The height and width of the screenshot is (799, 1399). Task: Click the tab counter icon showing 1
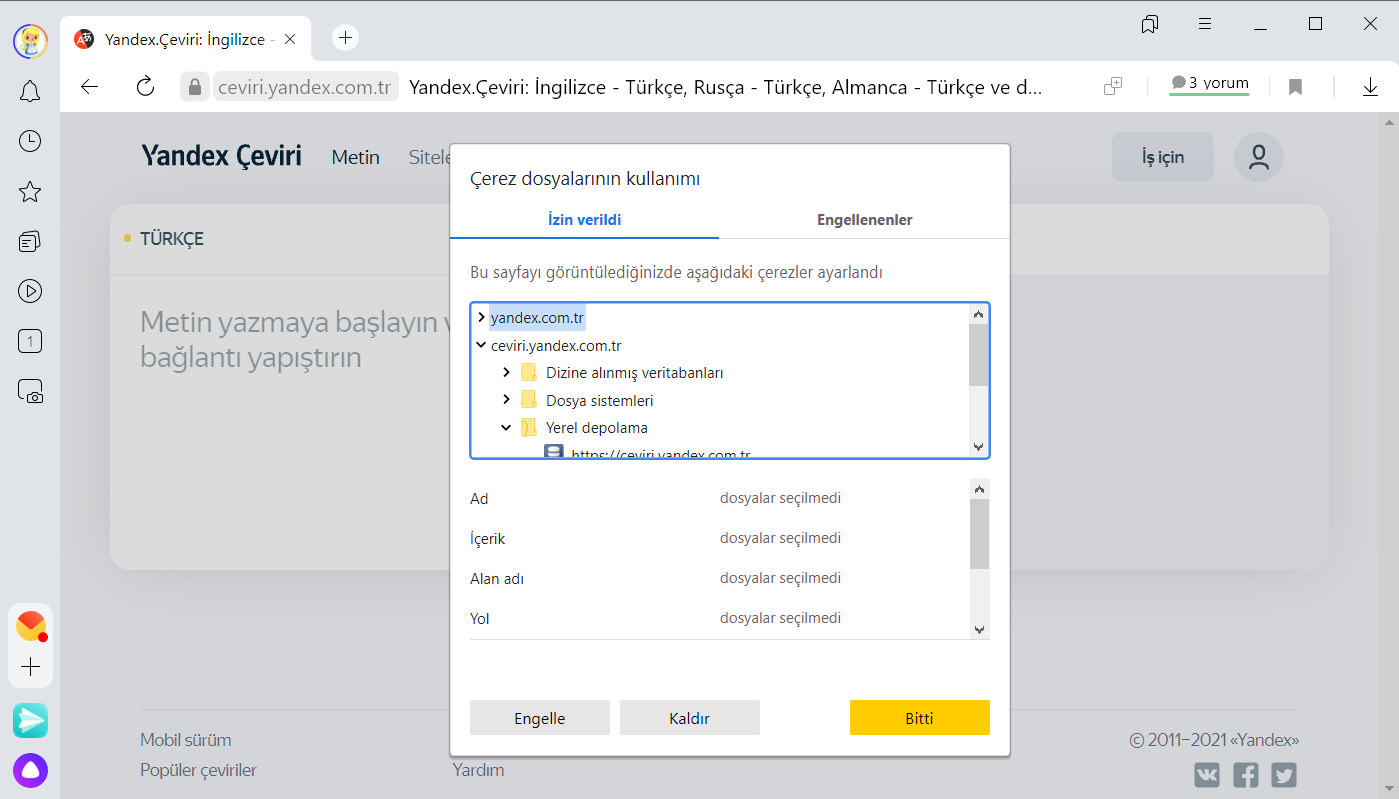30,341
